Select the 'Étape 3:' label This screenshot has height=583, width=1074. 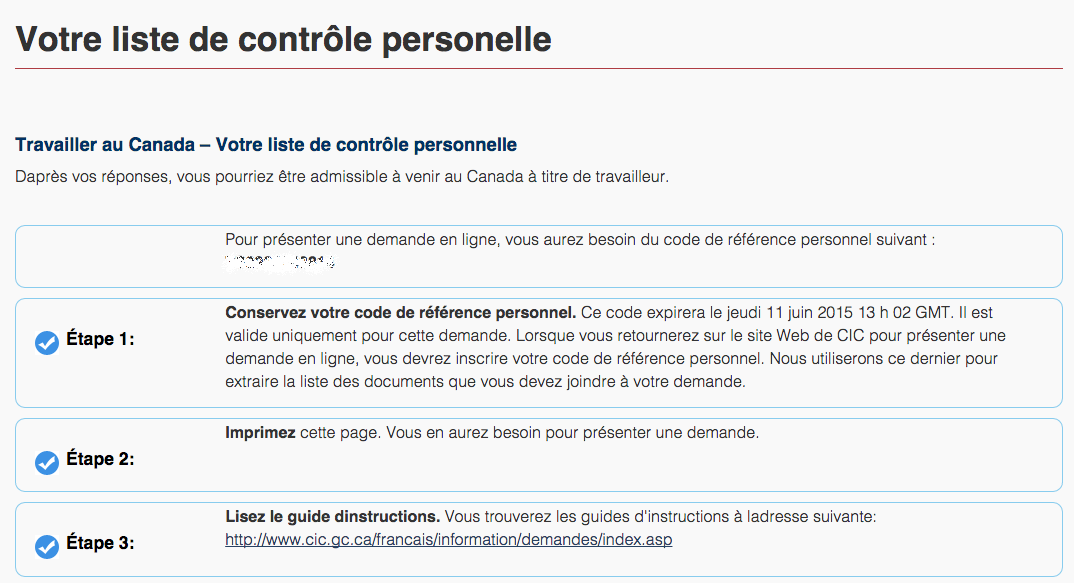(100, 543)
